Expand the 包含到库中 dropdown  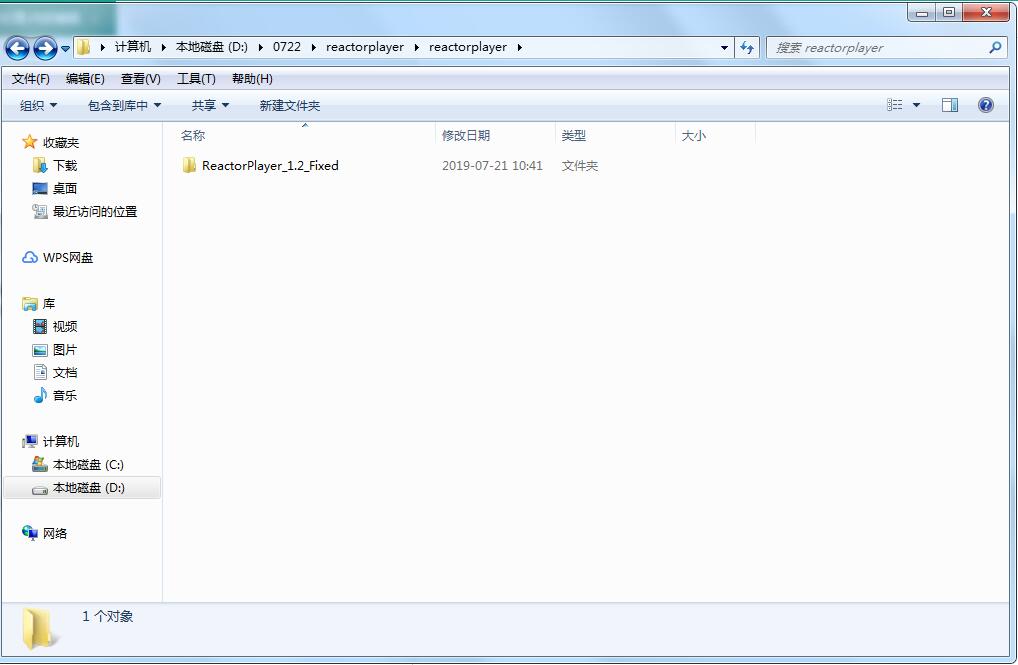click(125, 105)
